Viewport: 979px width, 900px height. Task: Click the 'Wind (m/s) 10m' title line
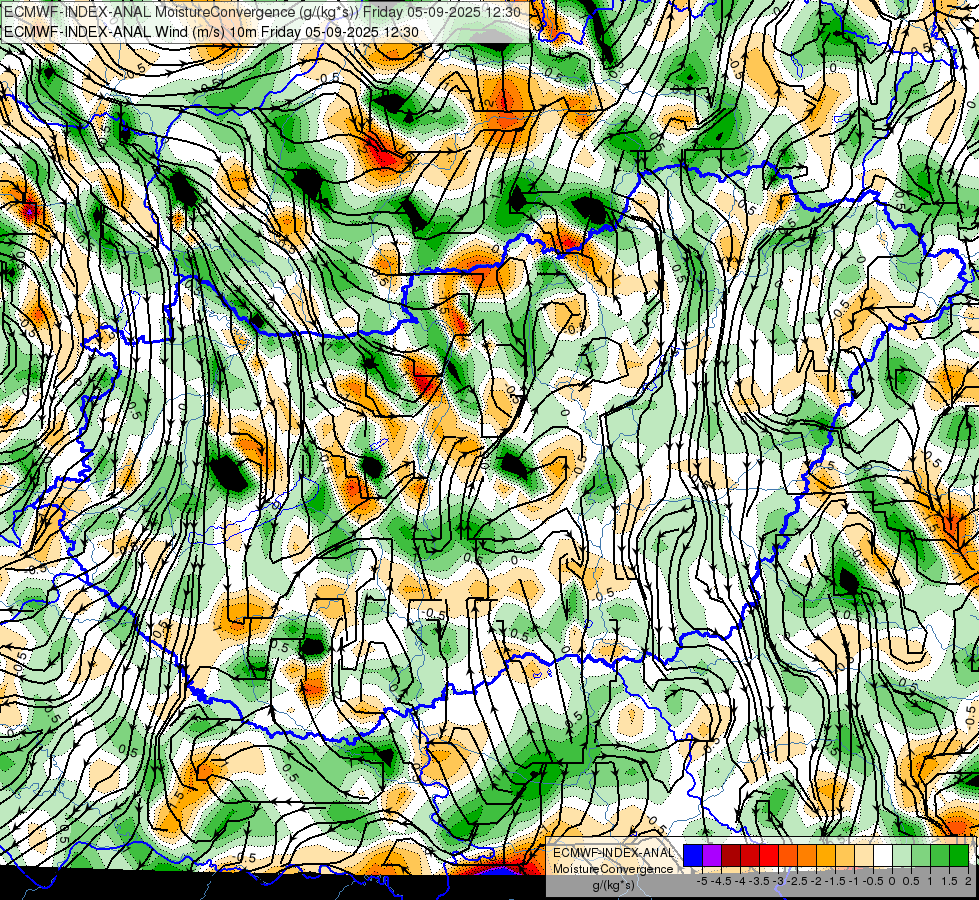click(211, 31)
